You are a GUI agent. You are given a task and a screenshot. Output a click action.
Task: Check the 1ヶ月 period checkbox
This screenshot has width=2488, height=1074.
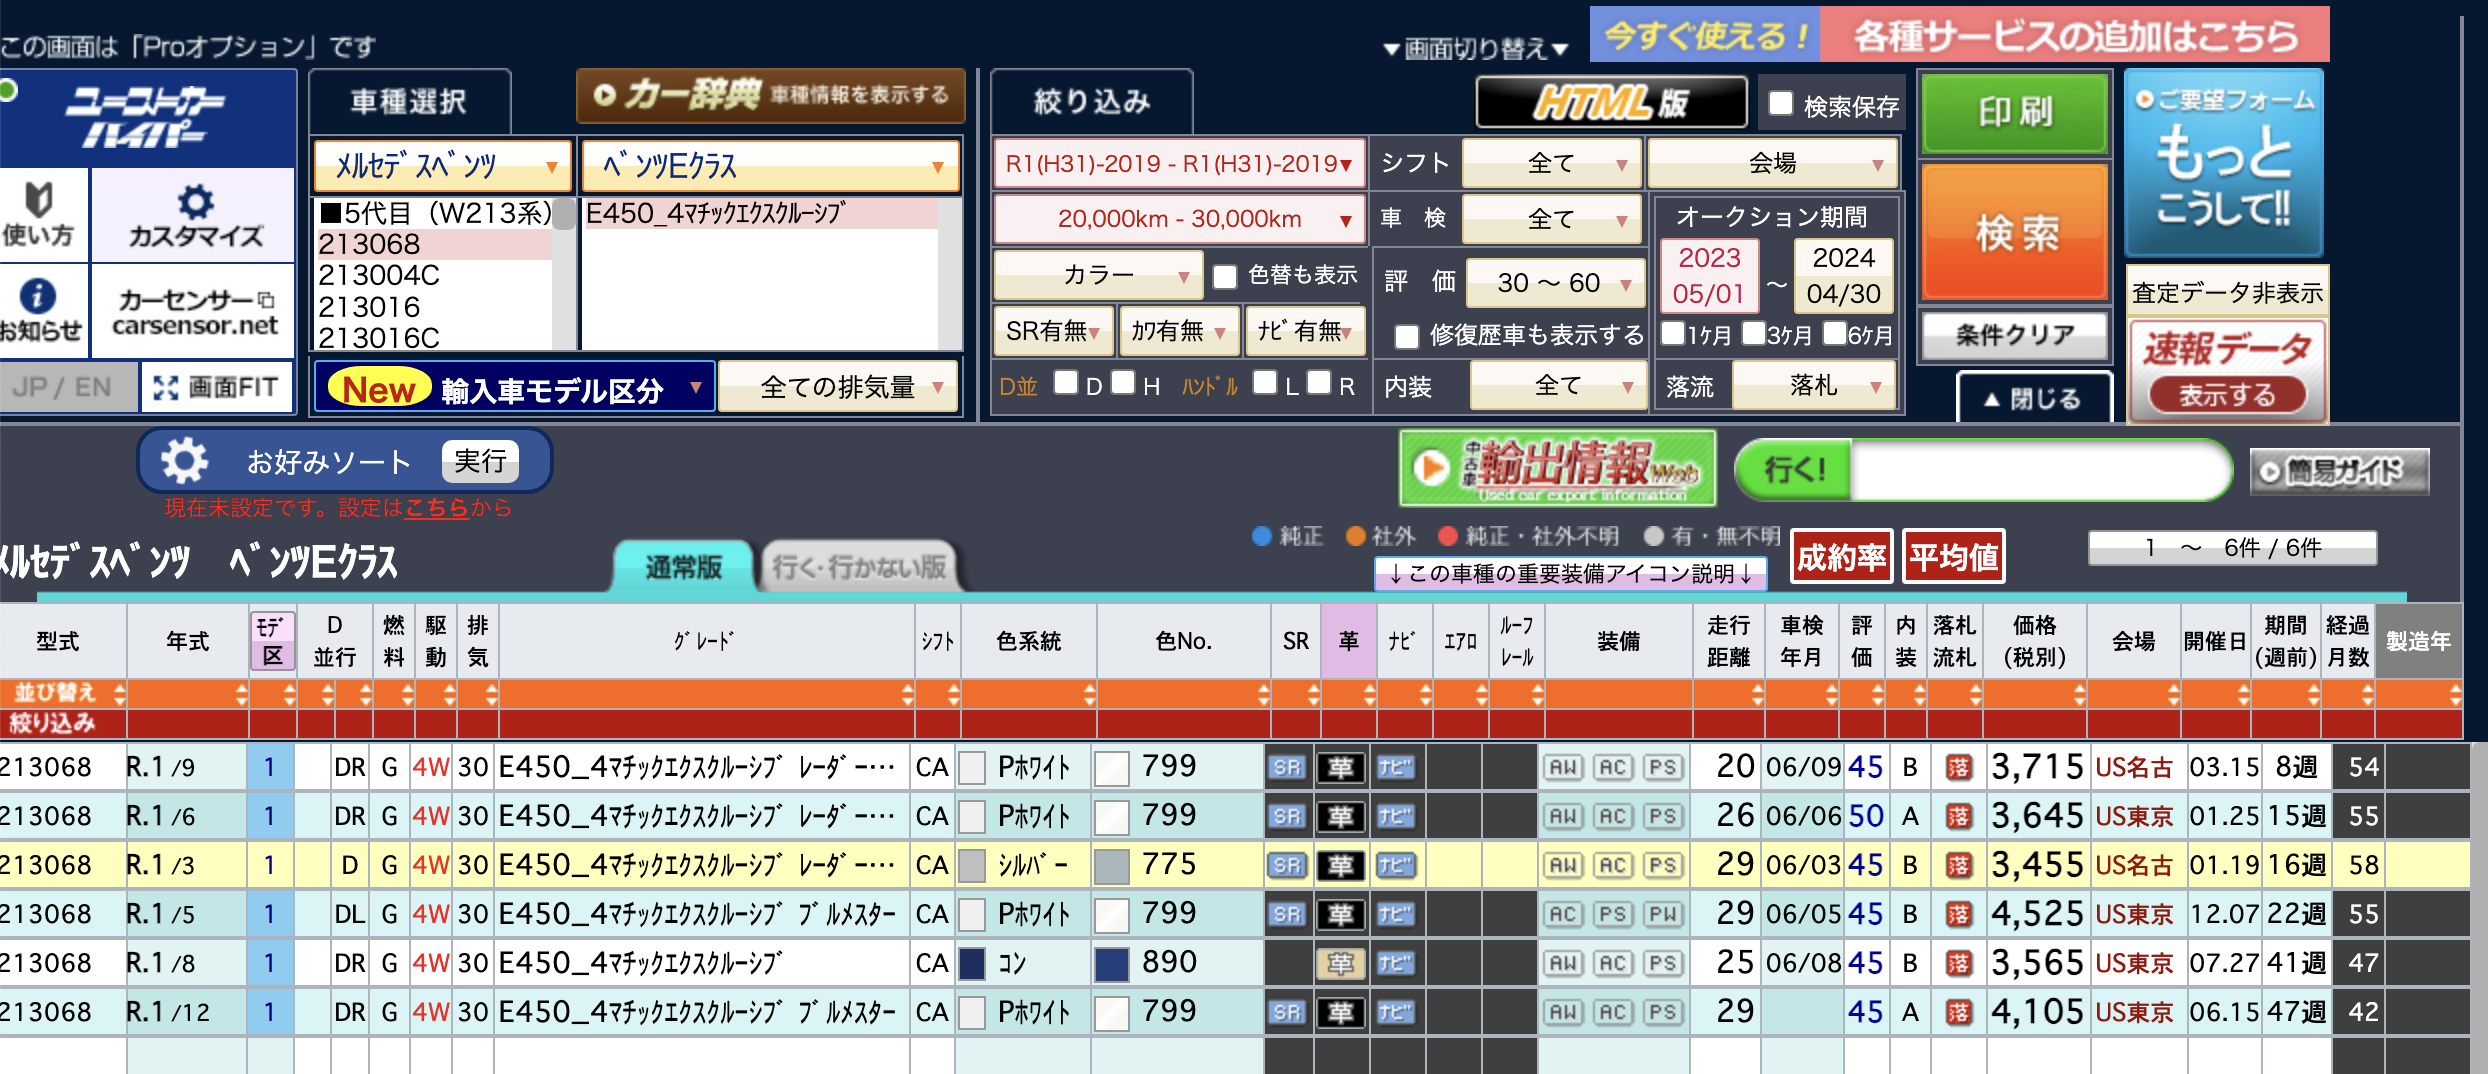pos(1672,333)
